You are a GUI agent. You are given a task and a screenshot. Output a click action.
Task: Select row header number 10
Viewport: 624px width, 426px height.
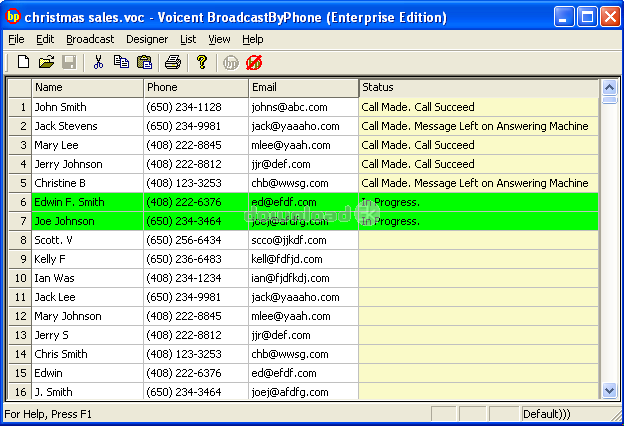[20, 278]
